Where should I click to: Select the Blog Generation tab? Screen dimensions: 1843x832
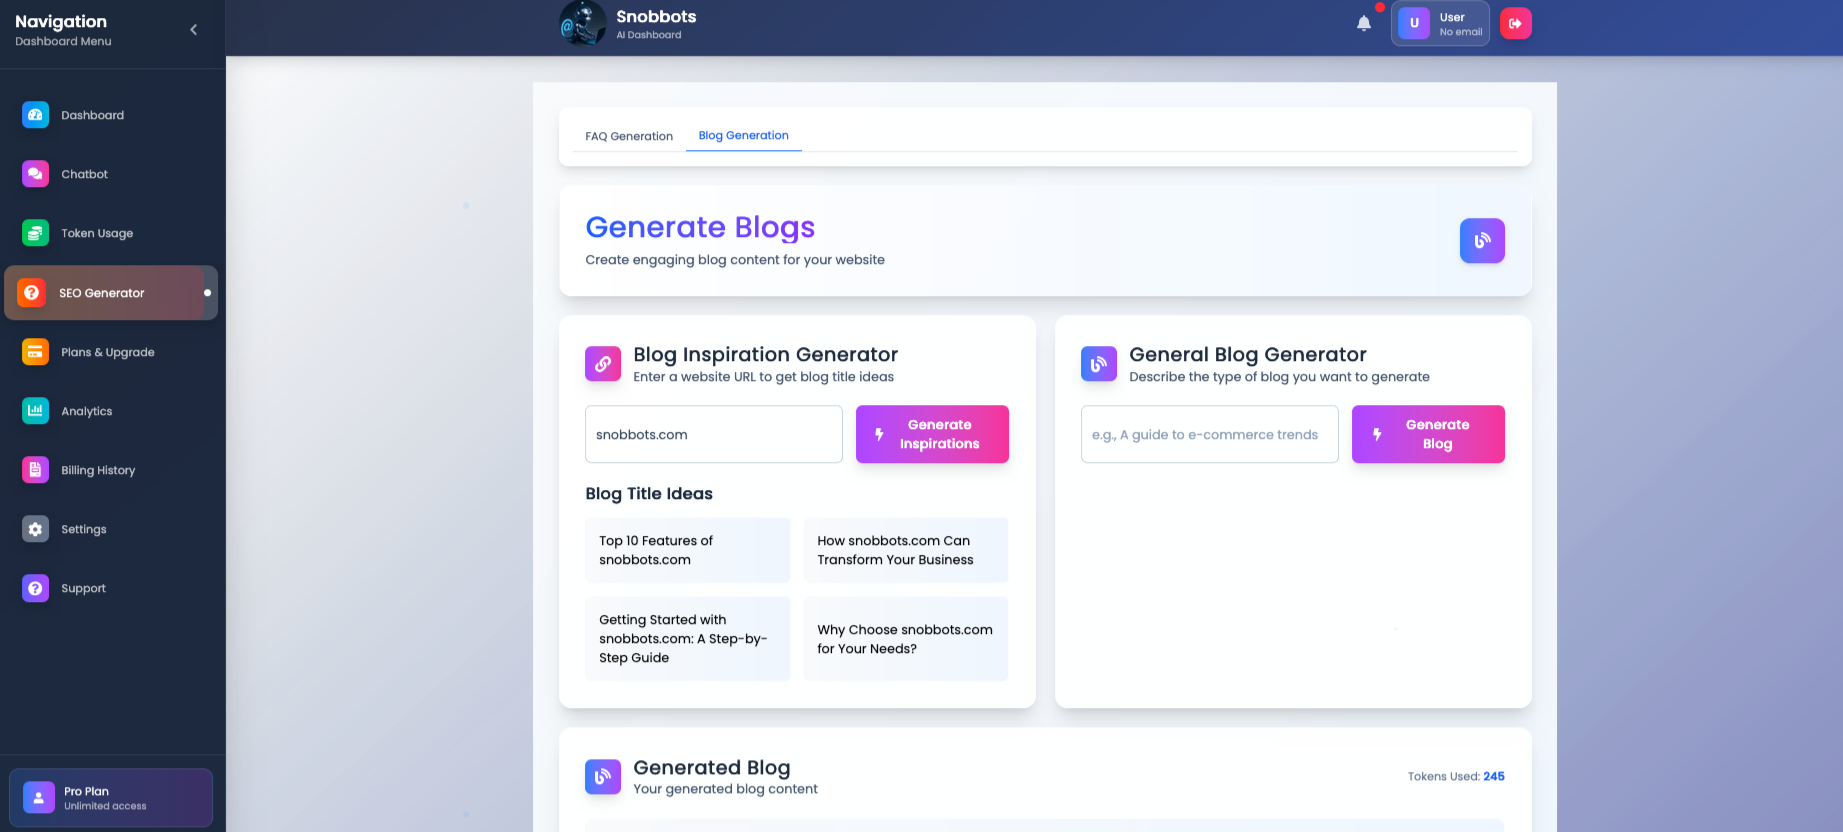[x=743, y=136]
